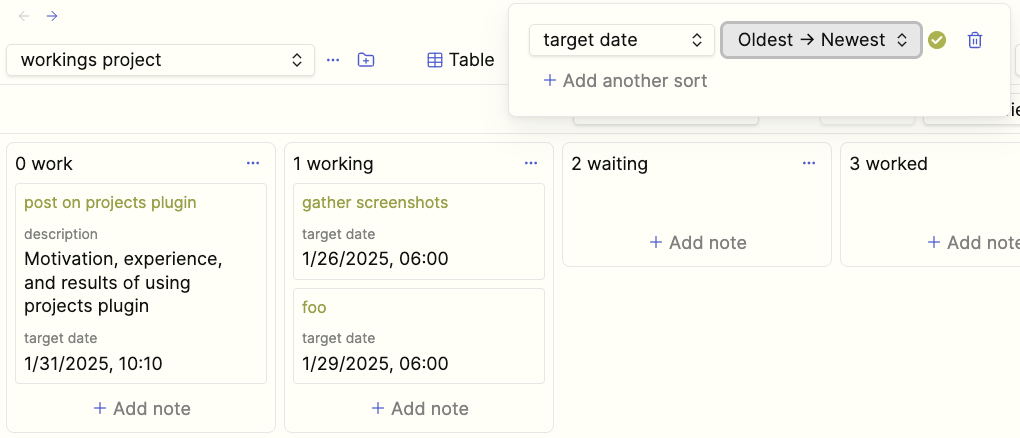Image resolution: width=1020 pixels, height=438 pixels.
Task: Open the '2 waiting' column options menu
Action: pos(809,163)
